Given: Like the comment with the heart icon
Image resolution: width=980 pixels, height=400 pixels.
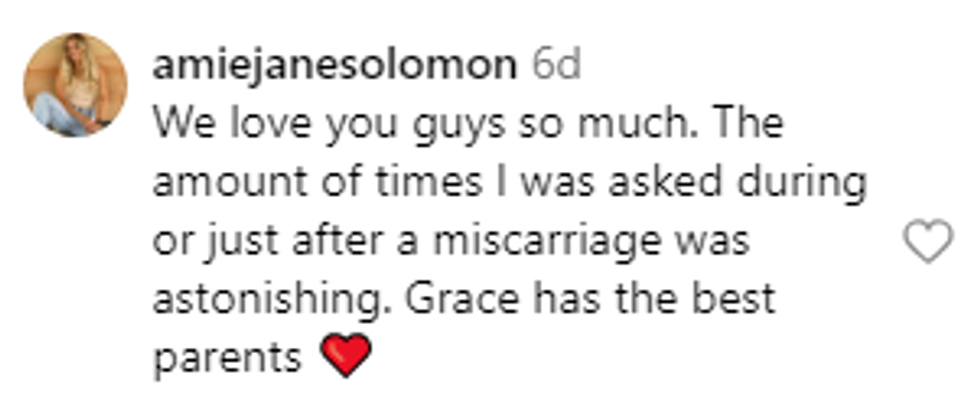Looking at the screenshot, I should tap(928, 242).
